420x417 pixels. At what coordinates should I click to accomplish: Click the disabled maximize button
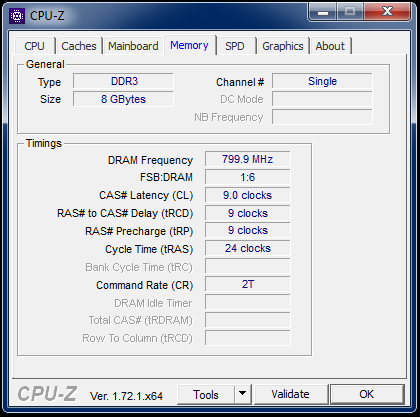coord(350,12)
